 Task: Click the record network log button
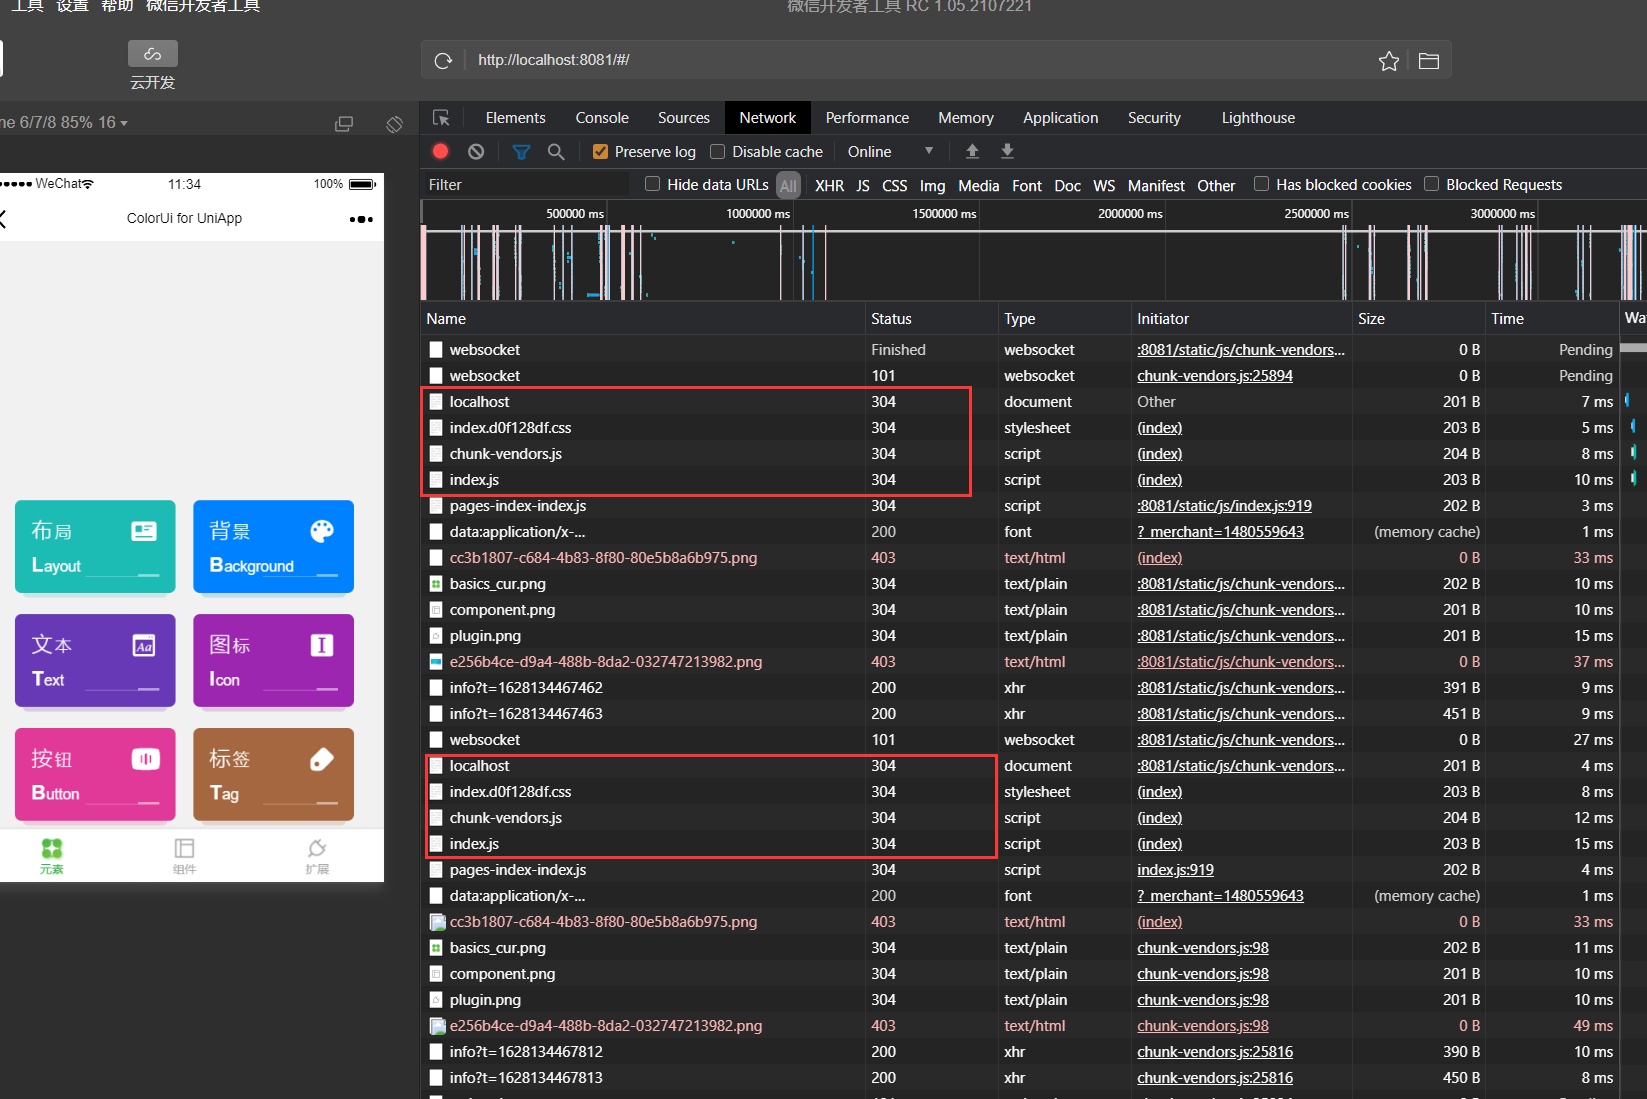coord(440,151)
